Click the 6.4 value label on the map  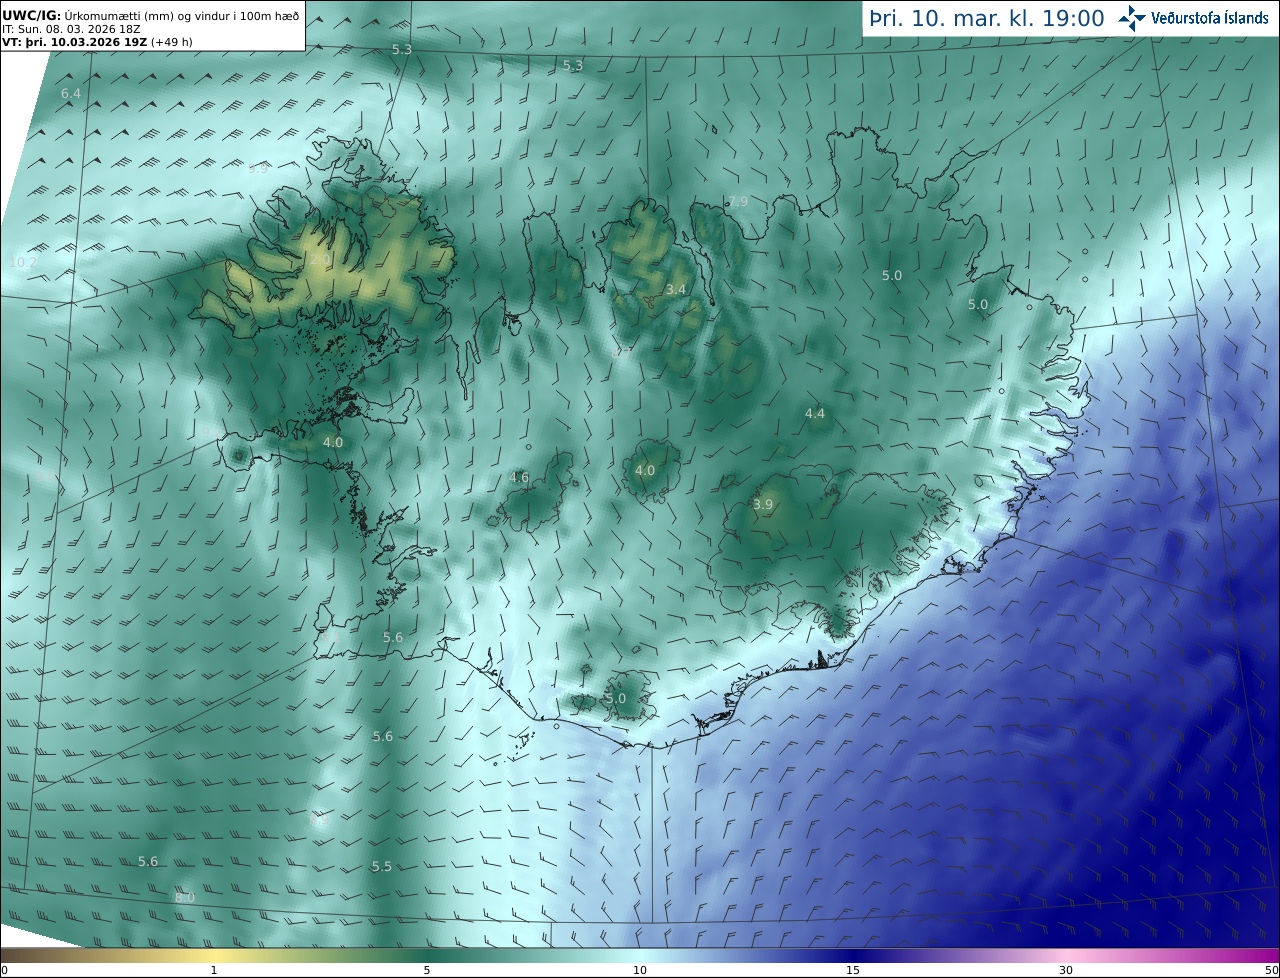71,93
